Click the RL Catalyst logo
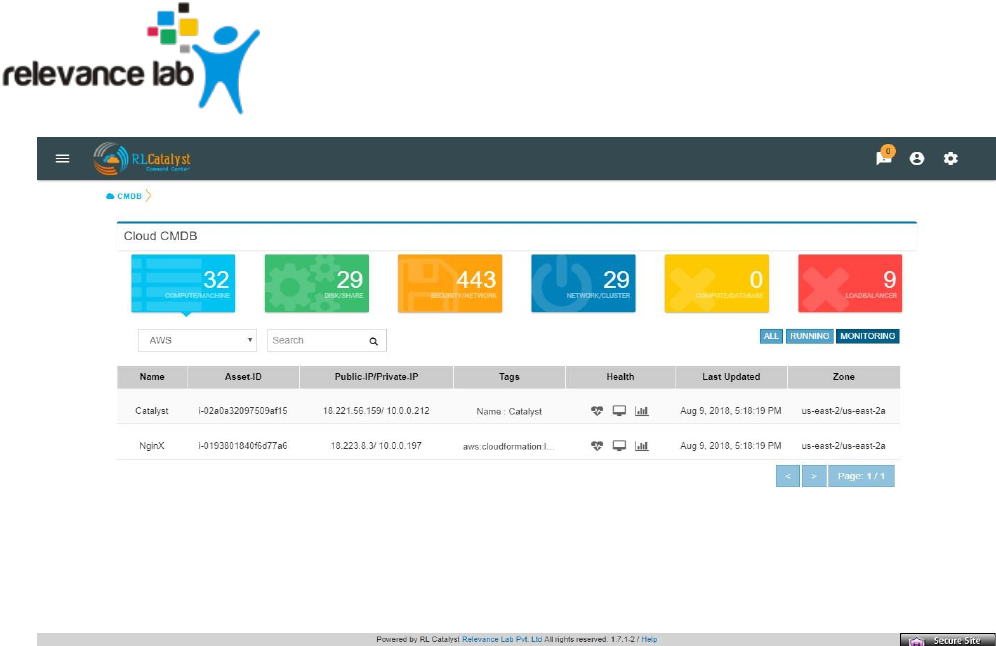 click(142, 158)
